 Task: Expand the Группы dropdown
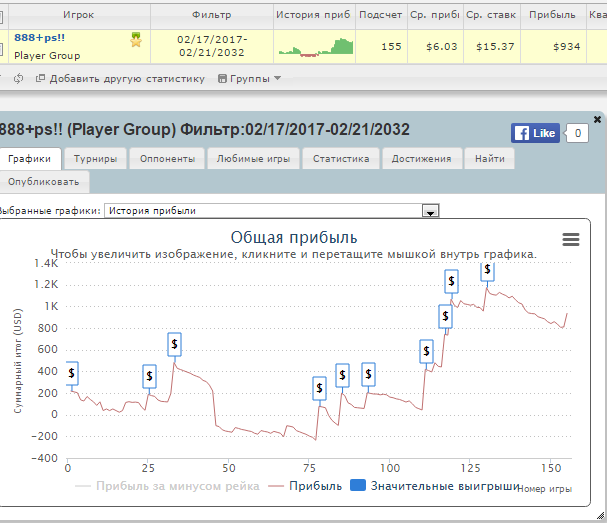[249, 79]
